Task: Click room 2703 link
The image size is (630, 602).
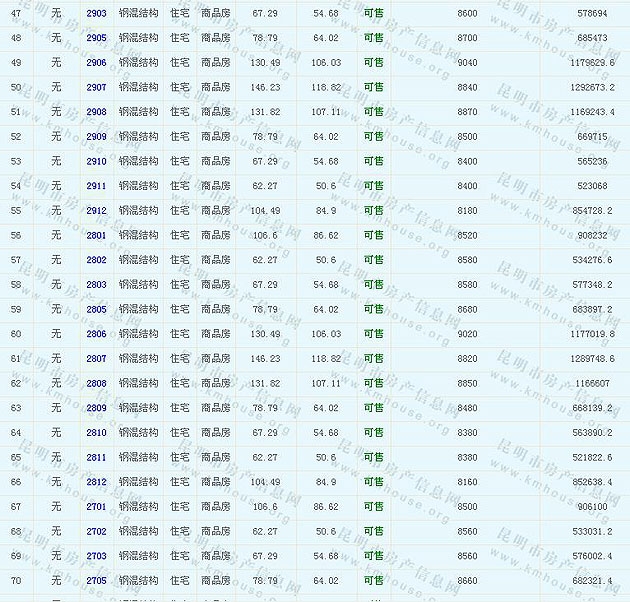Action: coord(96,556)
